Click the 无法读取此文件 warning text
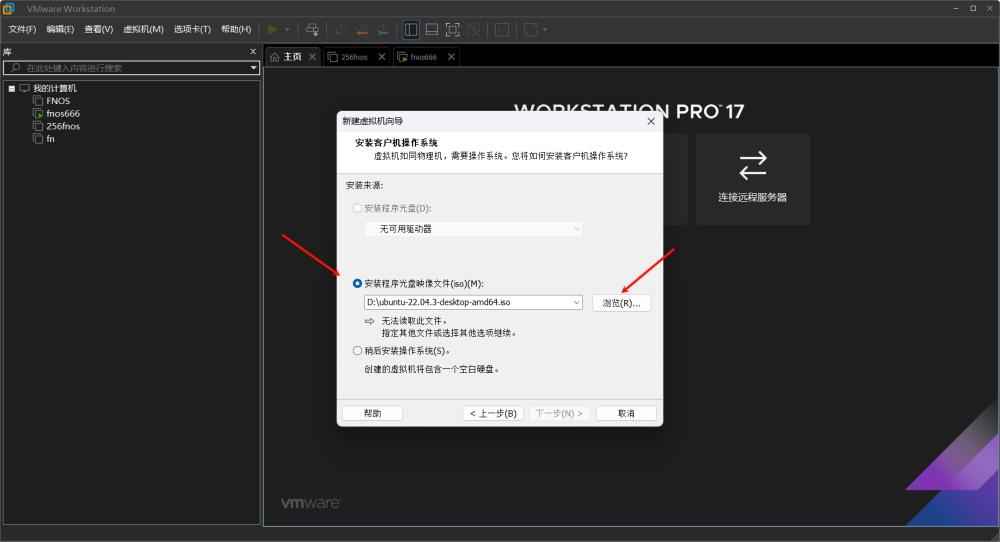This screenshot has height=542, width=1000. pos(415,321)
